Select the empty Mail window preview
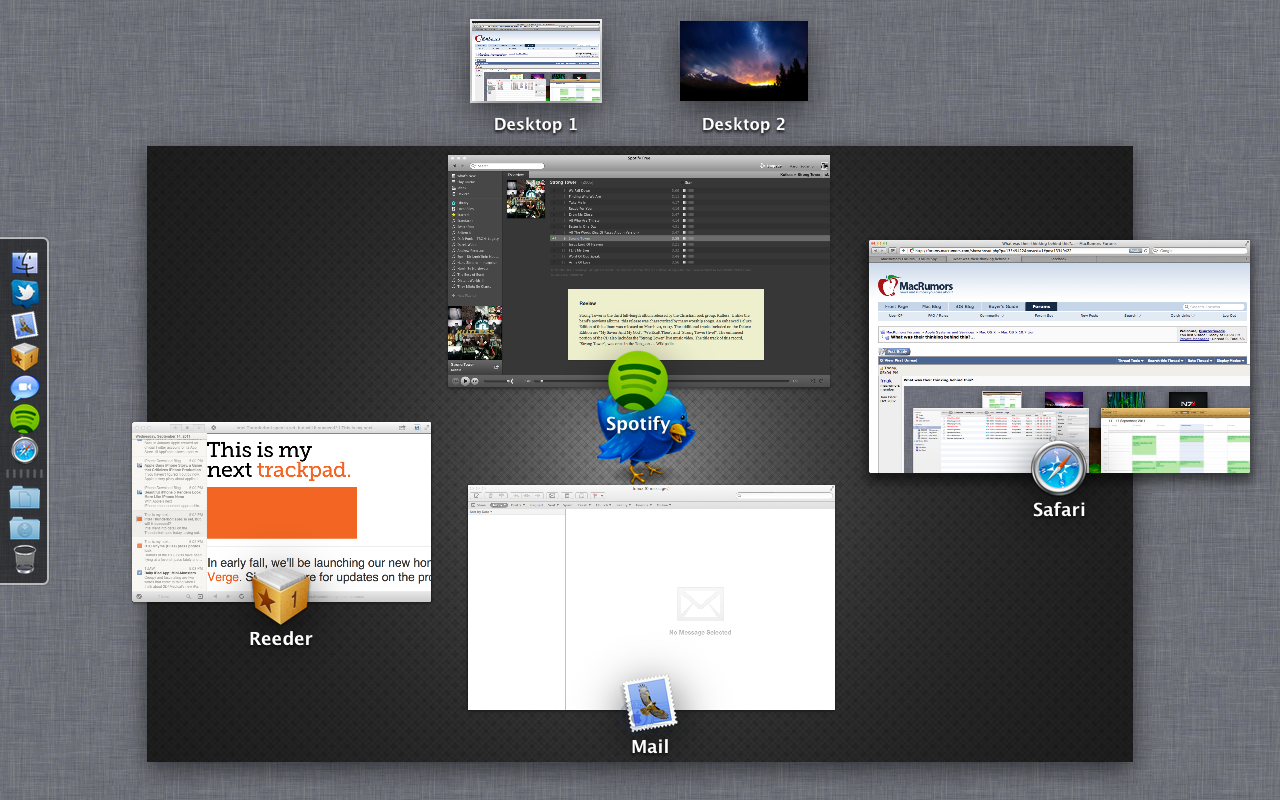The width and height of the screenshot is (1280, 800). tap(651, 597)
